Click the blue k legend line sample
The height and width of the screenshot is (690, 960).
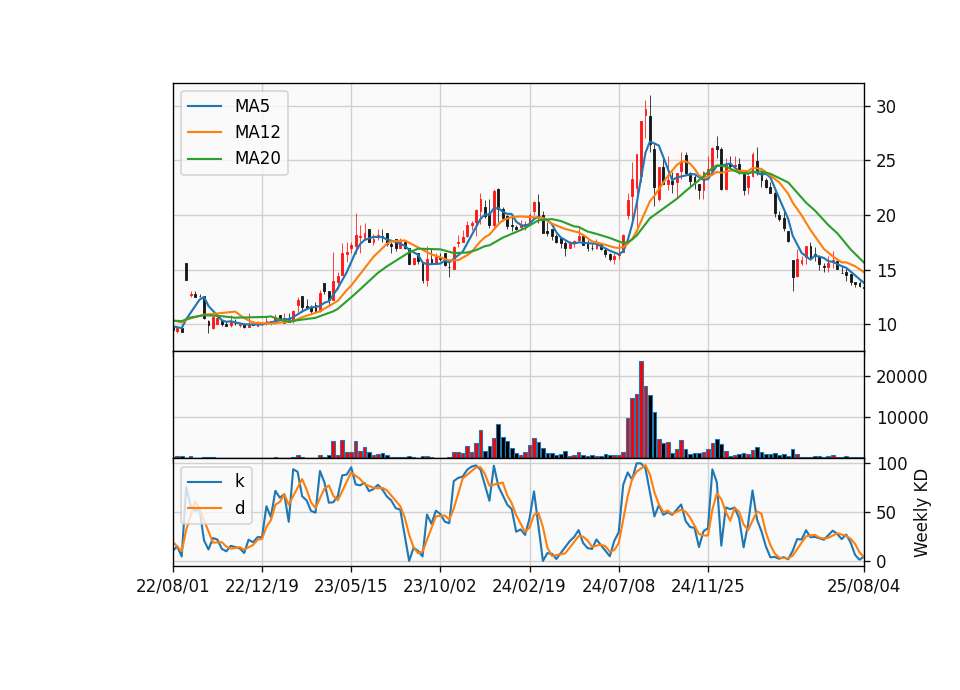[x=204, y=482]
